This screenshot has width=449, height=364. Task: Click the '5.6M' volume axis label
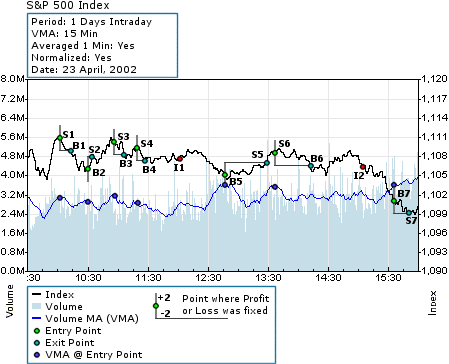tap(12, 137)
